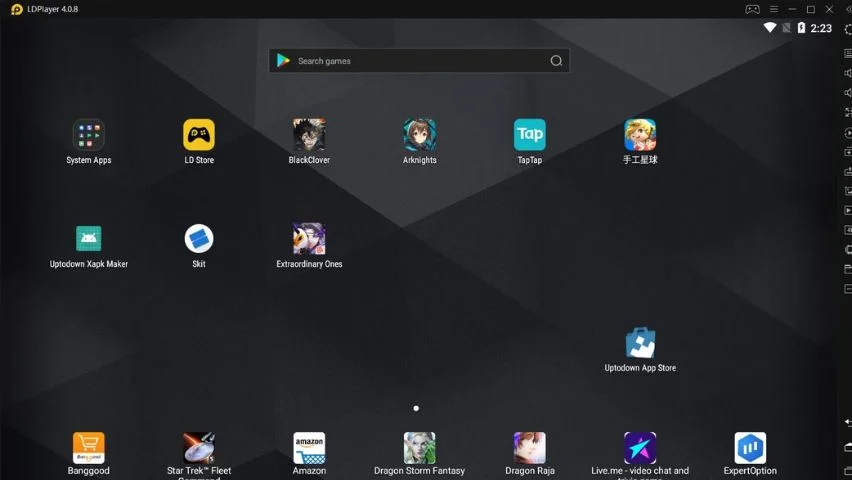Launch the Arknights game

419,135
